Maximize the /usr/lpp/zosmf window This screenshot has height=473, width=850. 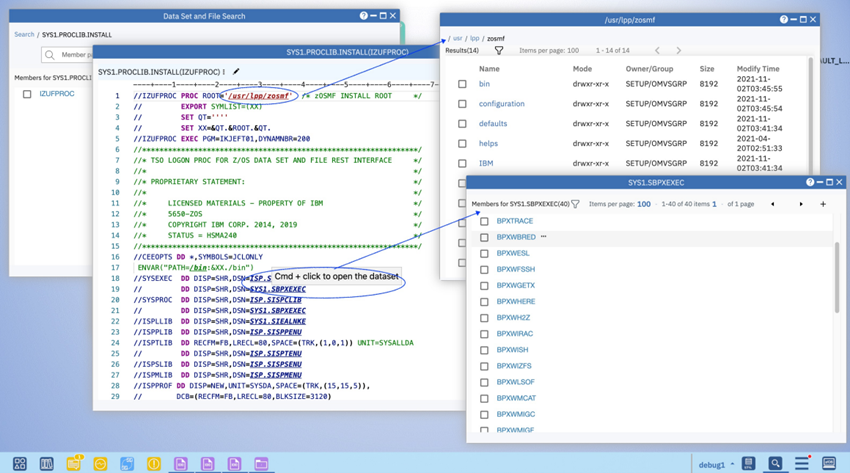(x=803, y=20)
